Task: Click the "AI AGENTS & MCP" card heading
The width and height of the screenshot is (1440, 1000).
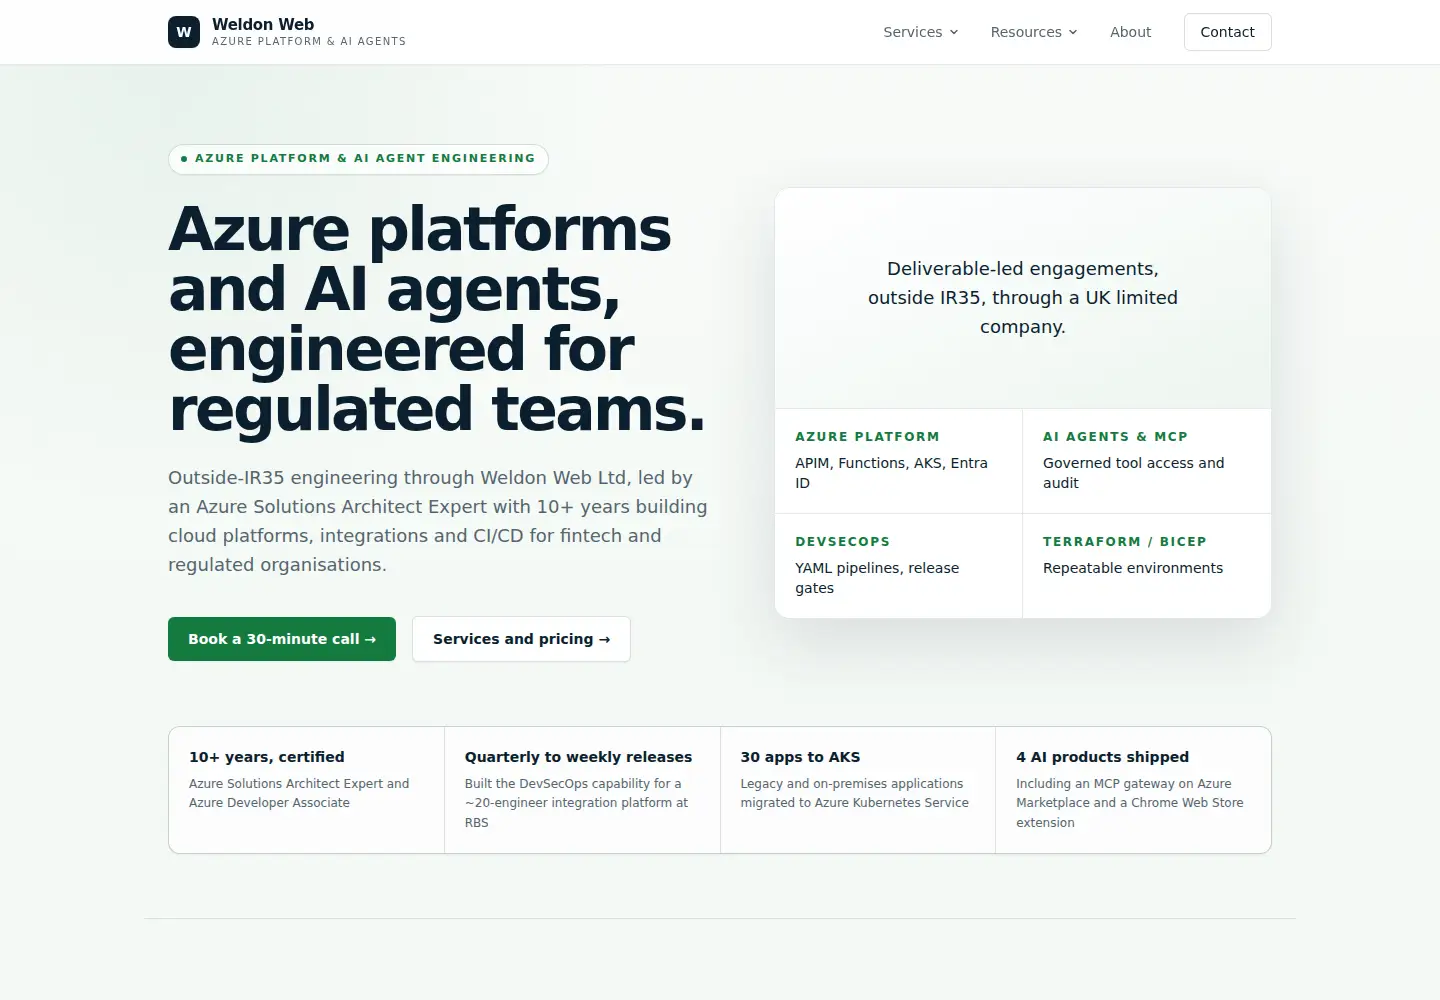Action: pyautogui.click(x=1115, y=437)
